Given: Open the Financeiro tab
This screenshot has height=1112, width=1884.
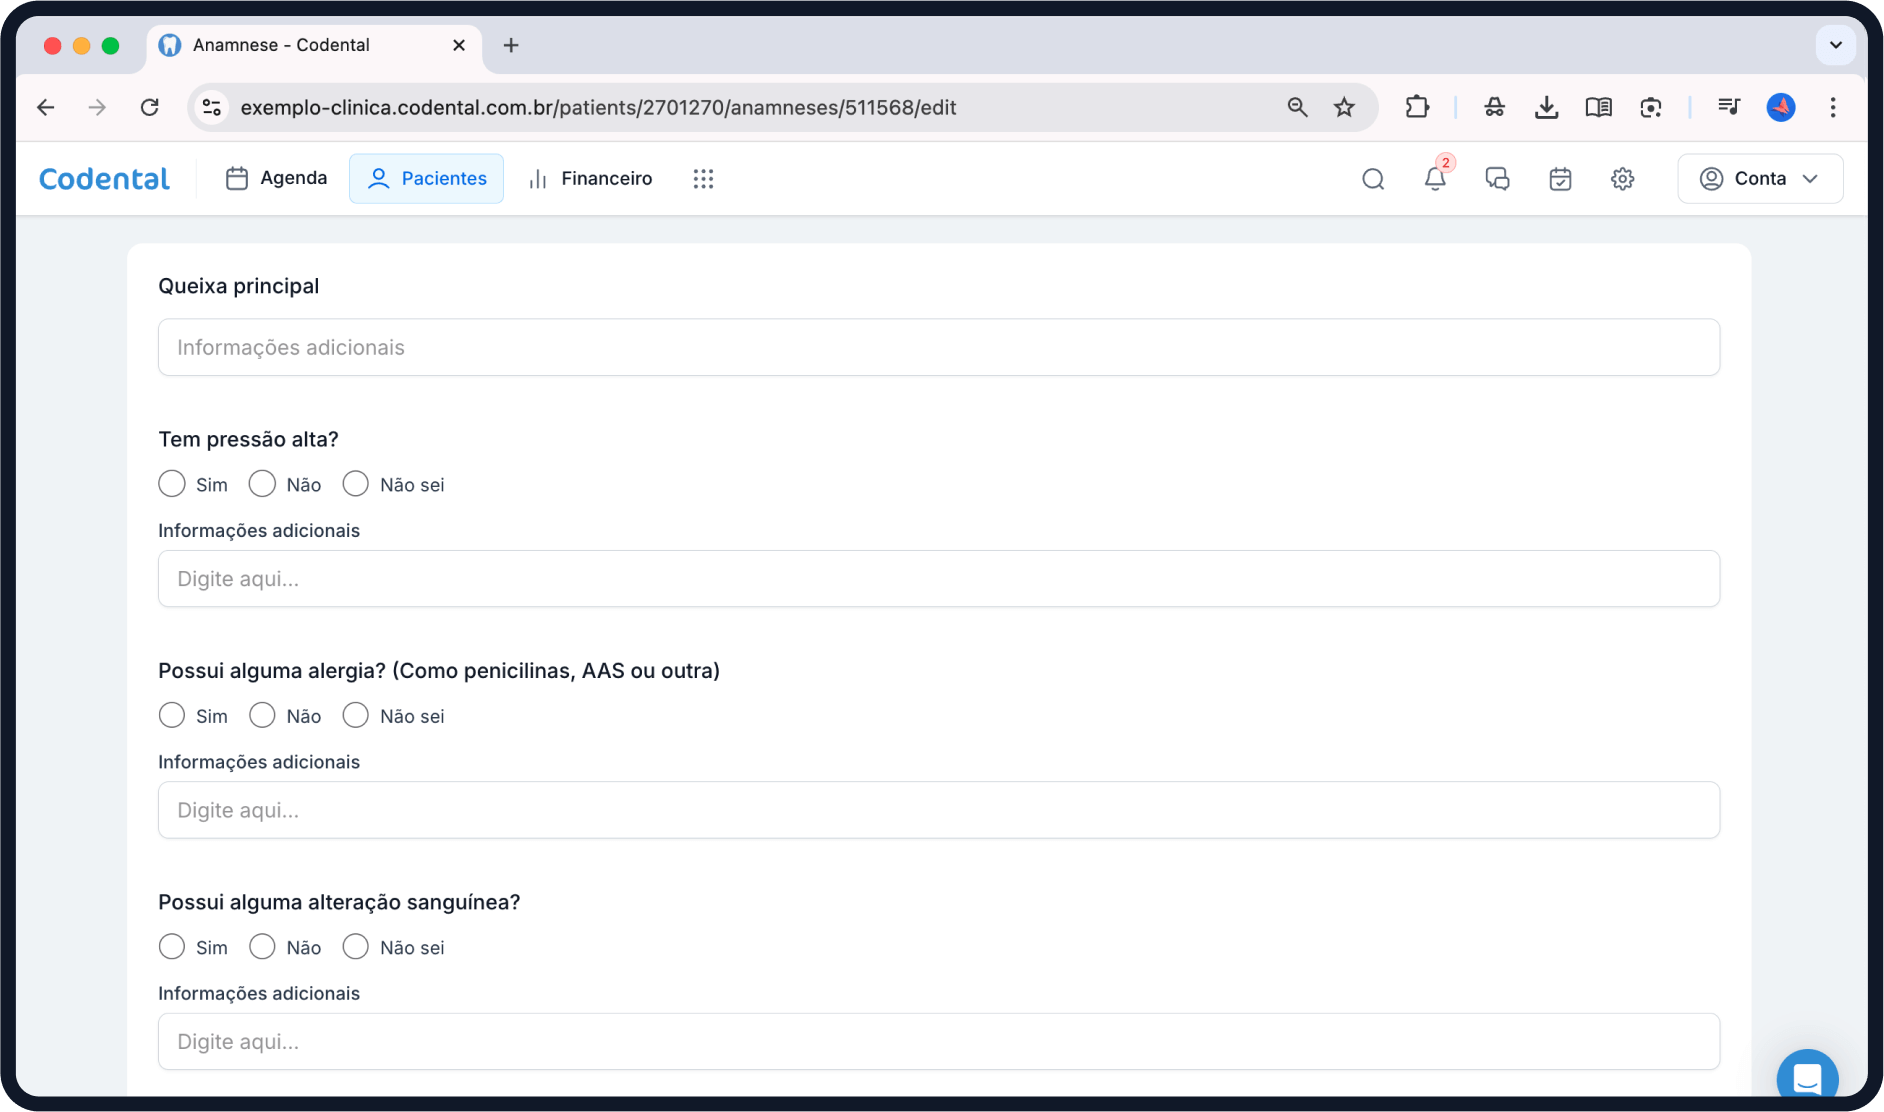Looking at the screenshot, I should [590, 178].
